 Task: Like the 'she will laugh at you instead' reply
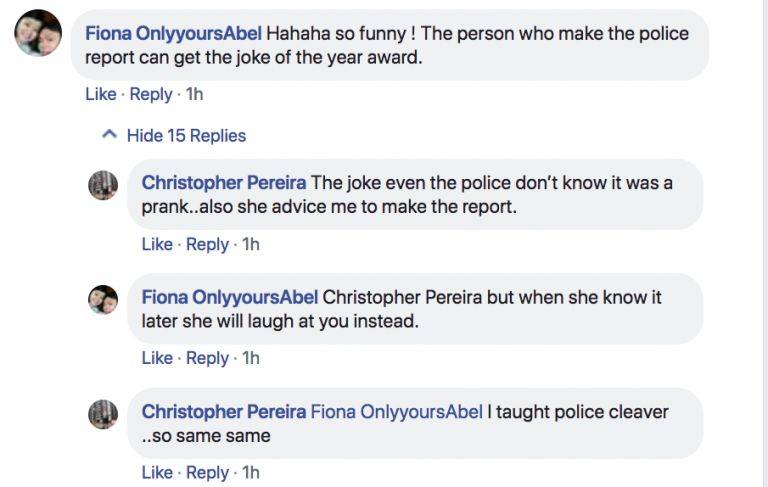click(157, 357)
